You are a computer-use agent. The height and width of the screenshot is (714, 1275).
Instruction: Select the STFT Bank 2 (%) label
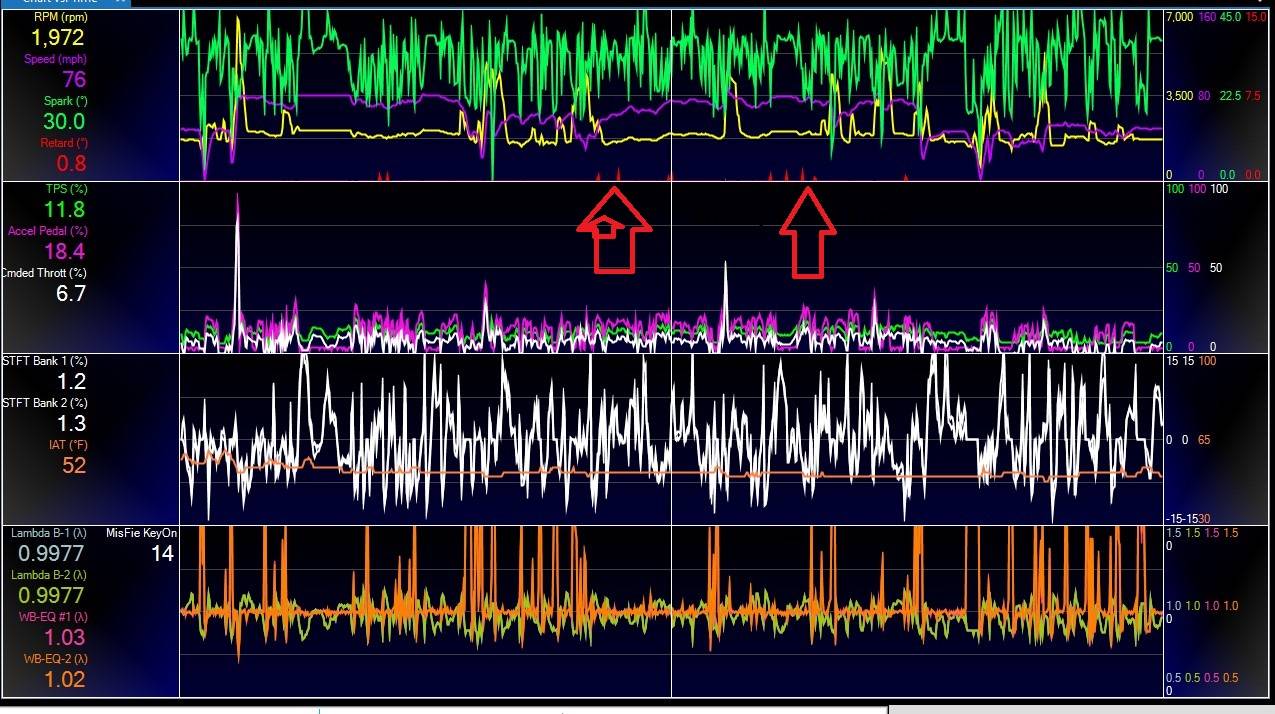click(x=45, y=403)
